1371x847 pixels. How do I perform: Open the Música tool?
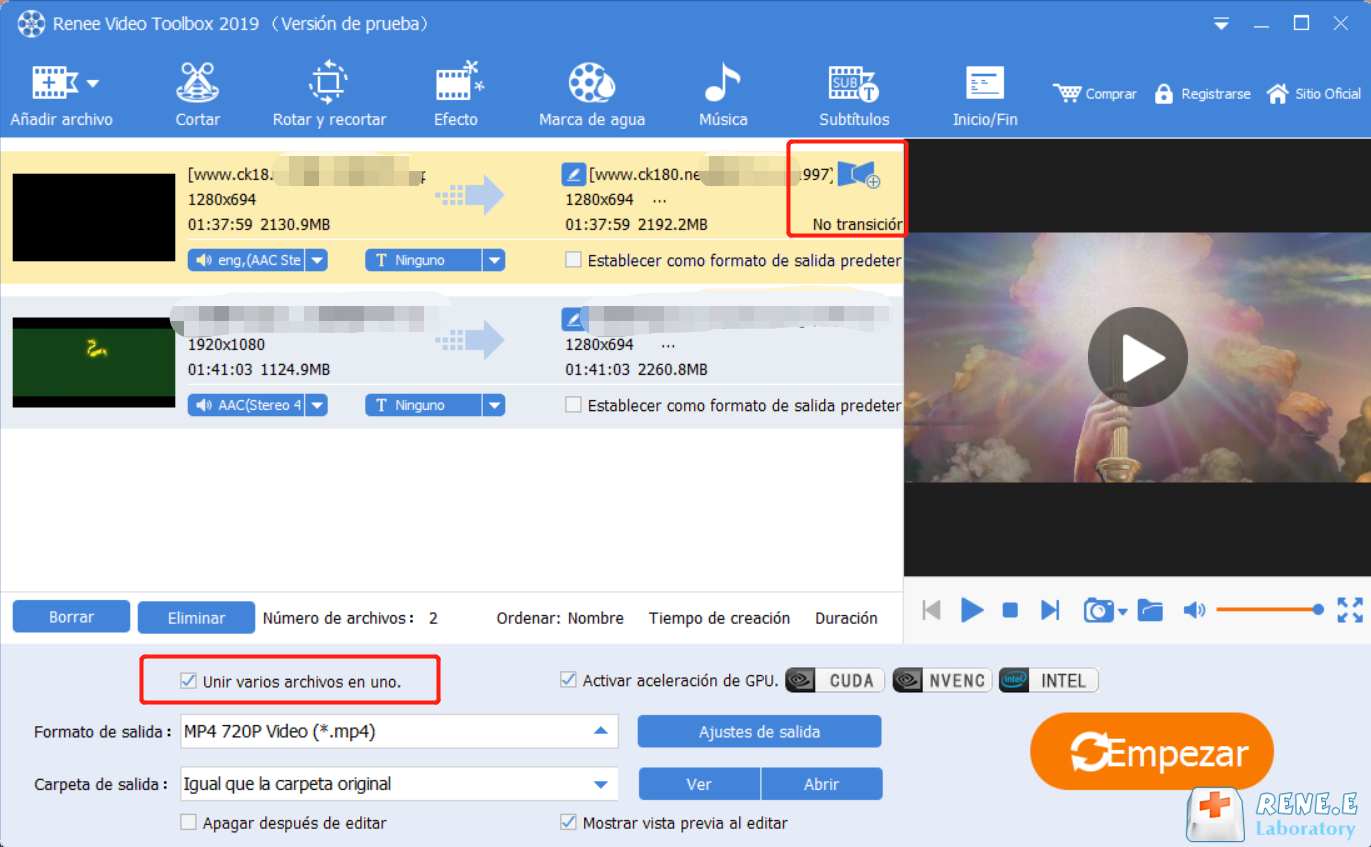click(723, 96)
